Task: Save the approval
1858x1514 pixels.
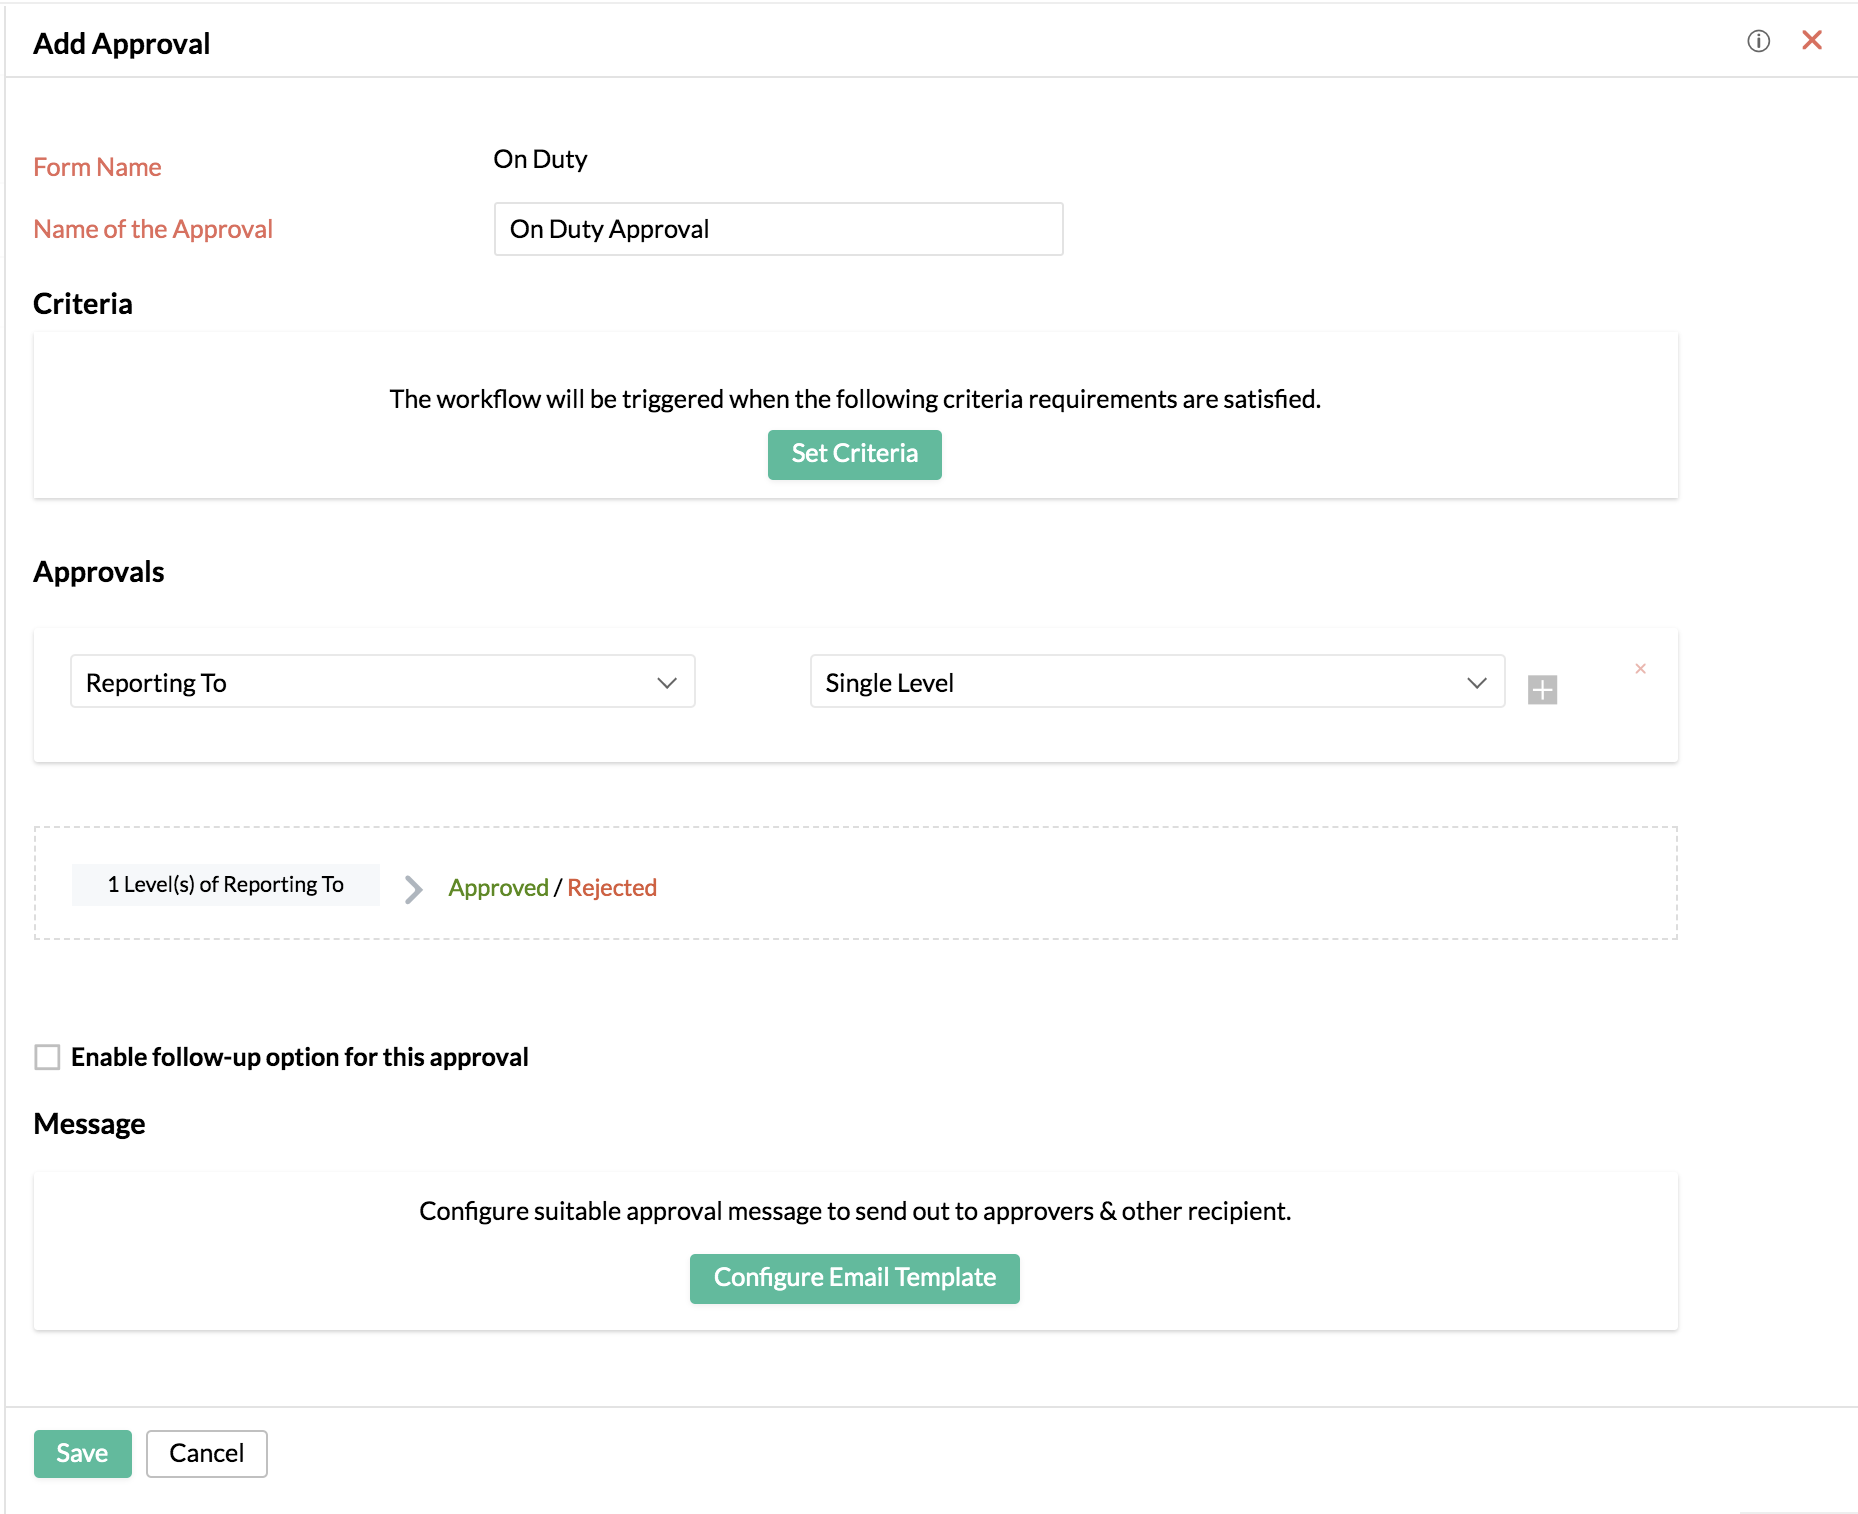Action: point(82,1453)
